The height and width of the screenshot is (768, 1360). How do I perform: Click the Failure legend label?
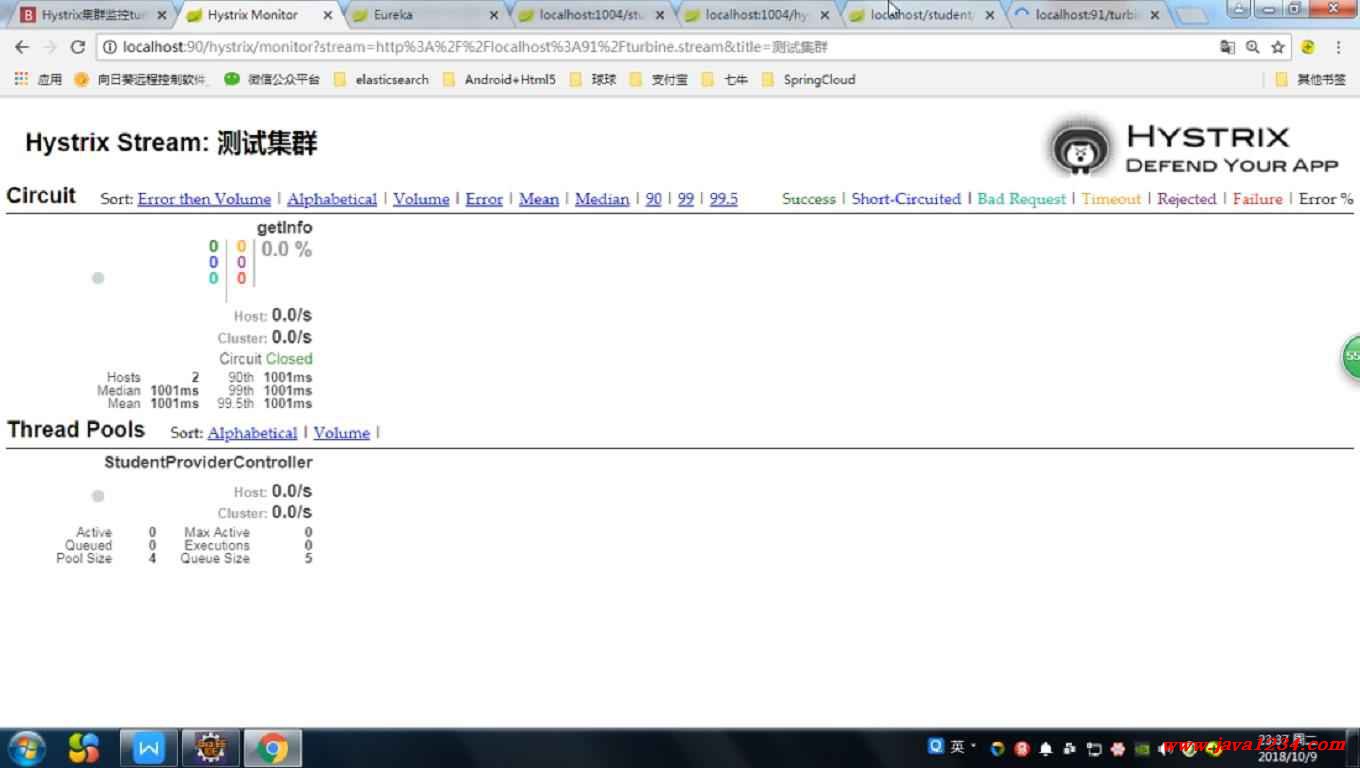click(x=1258, y=199)
